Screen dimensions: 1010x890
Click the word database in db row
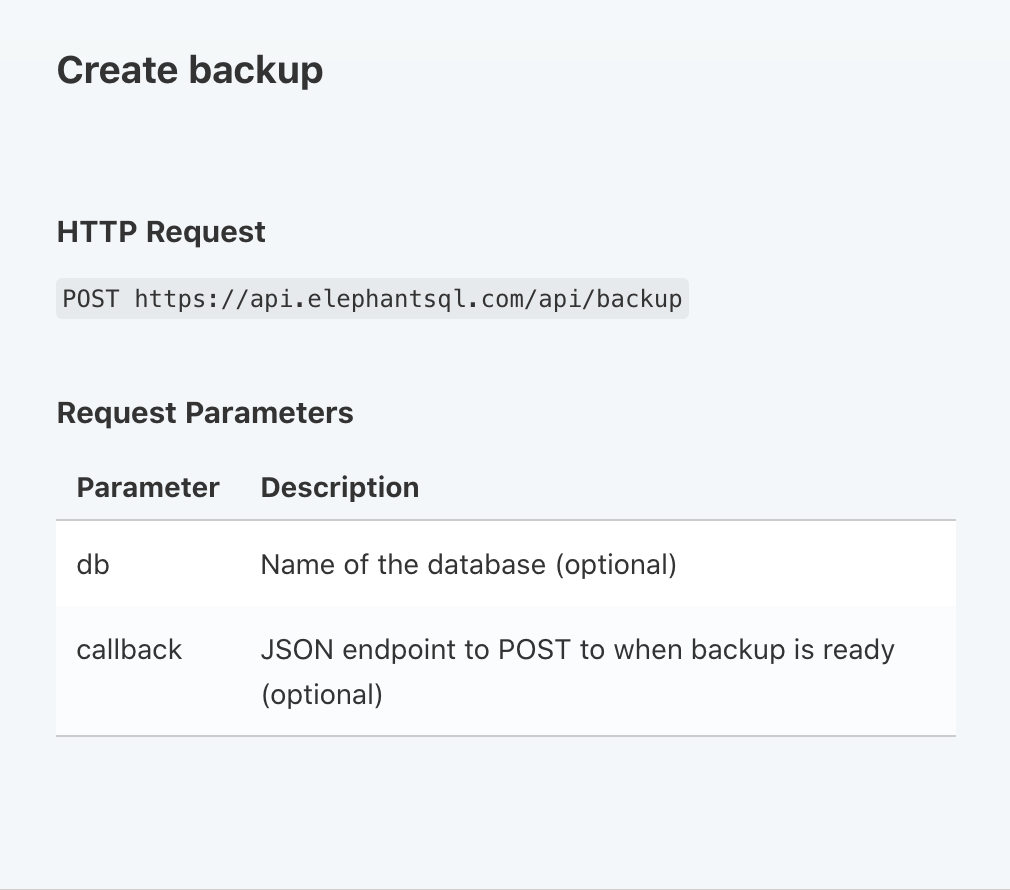click(487, 565)
